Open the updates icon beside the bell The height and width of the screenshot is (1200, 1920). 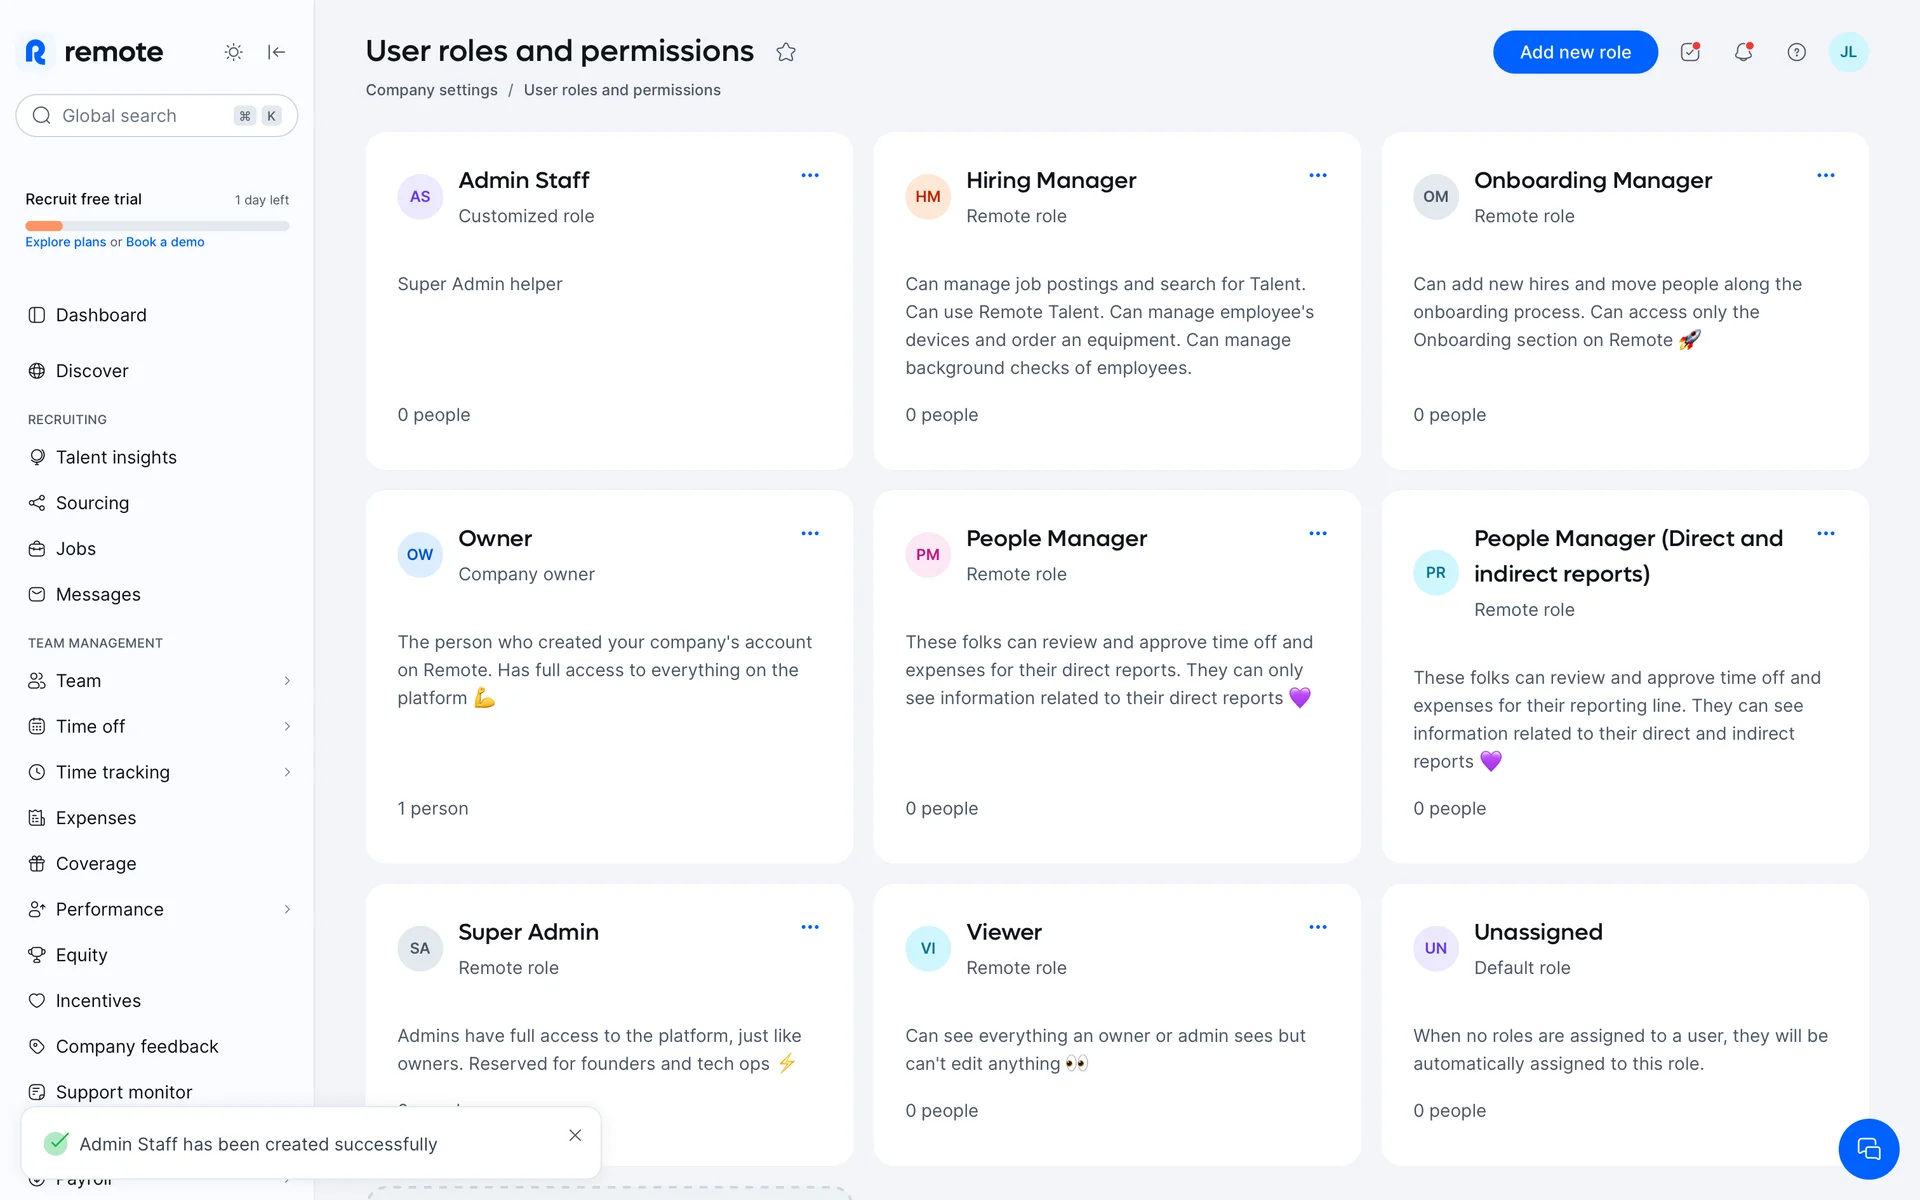1690,52
